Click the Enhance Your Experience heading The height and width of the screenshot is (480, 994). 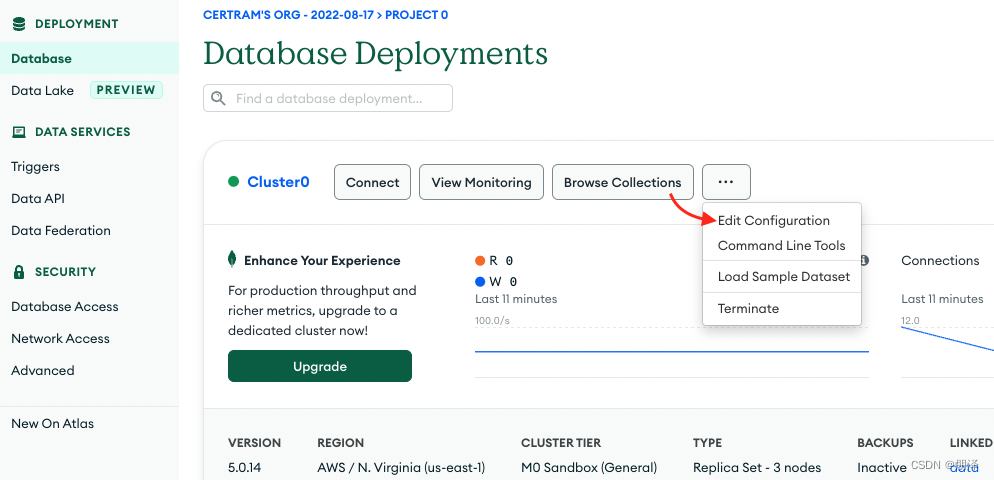(x=322, y=261)
